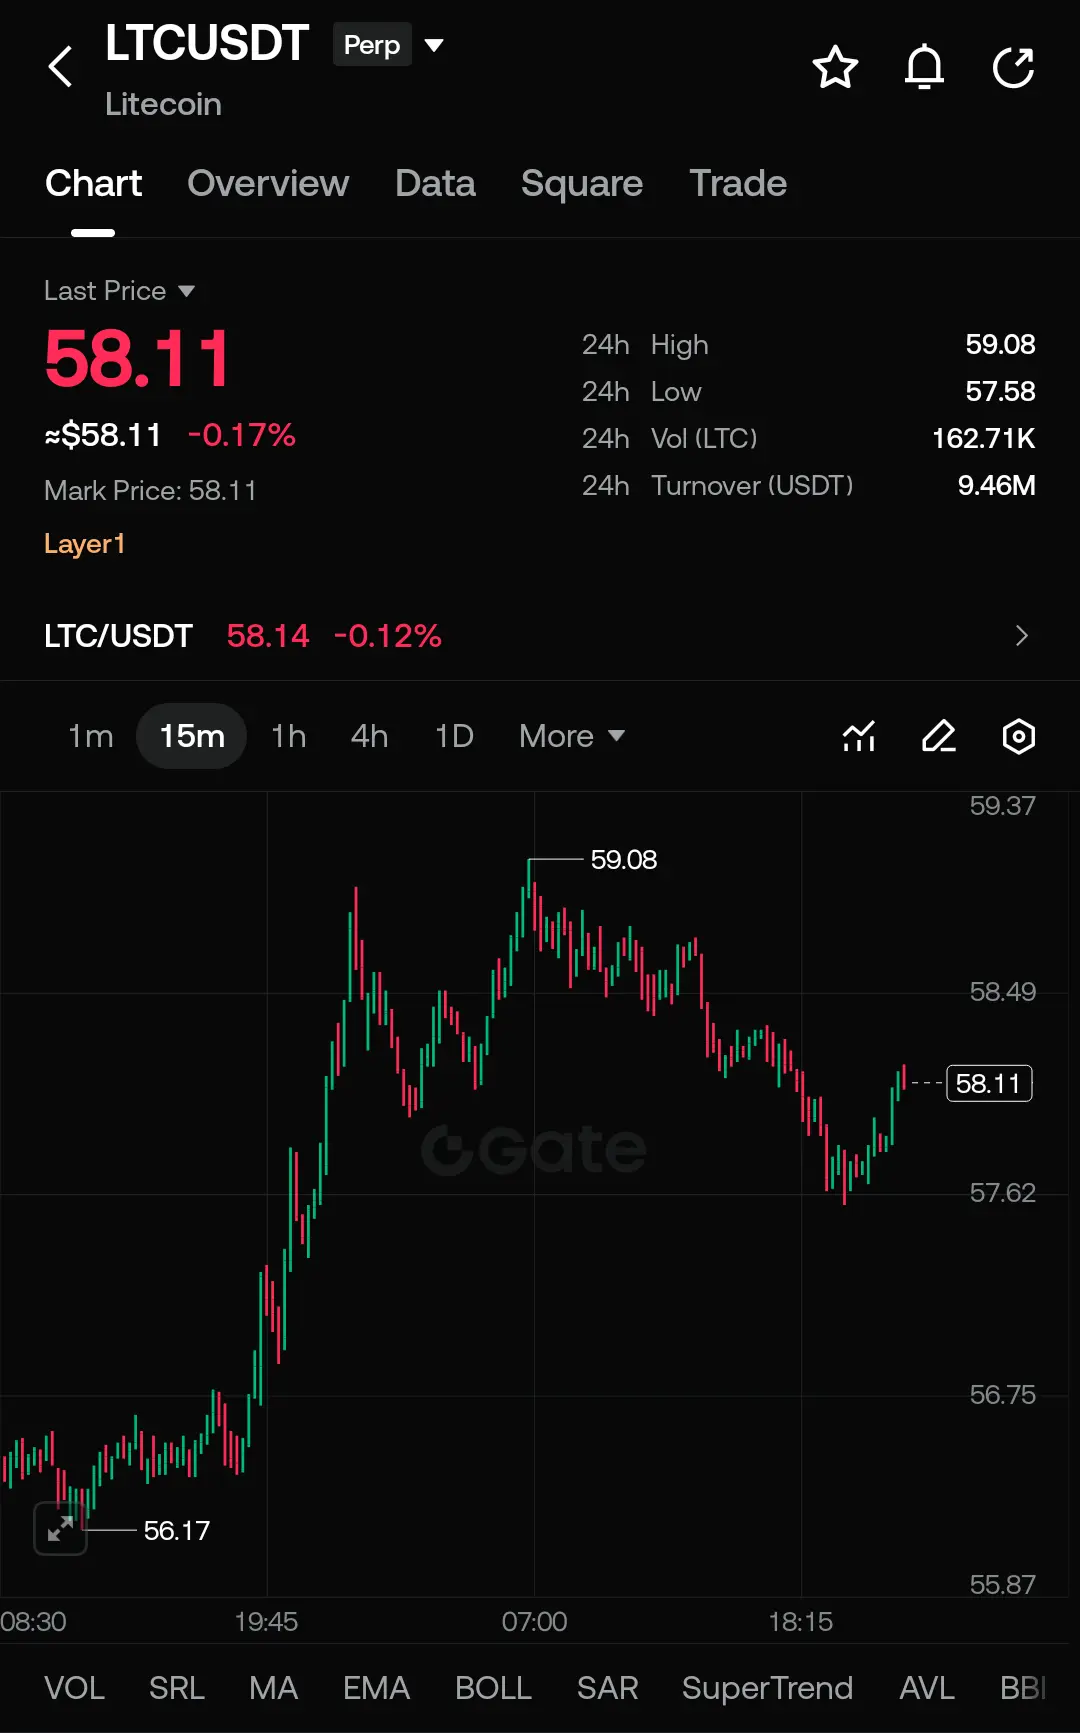Tap the 24h High value 59.08
This screenshot has height=1733, width=1080.
pos(1000,345)
